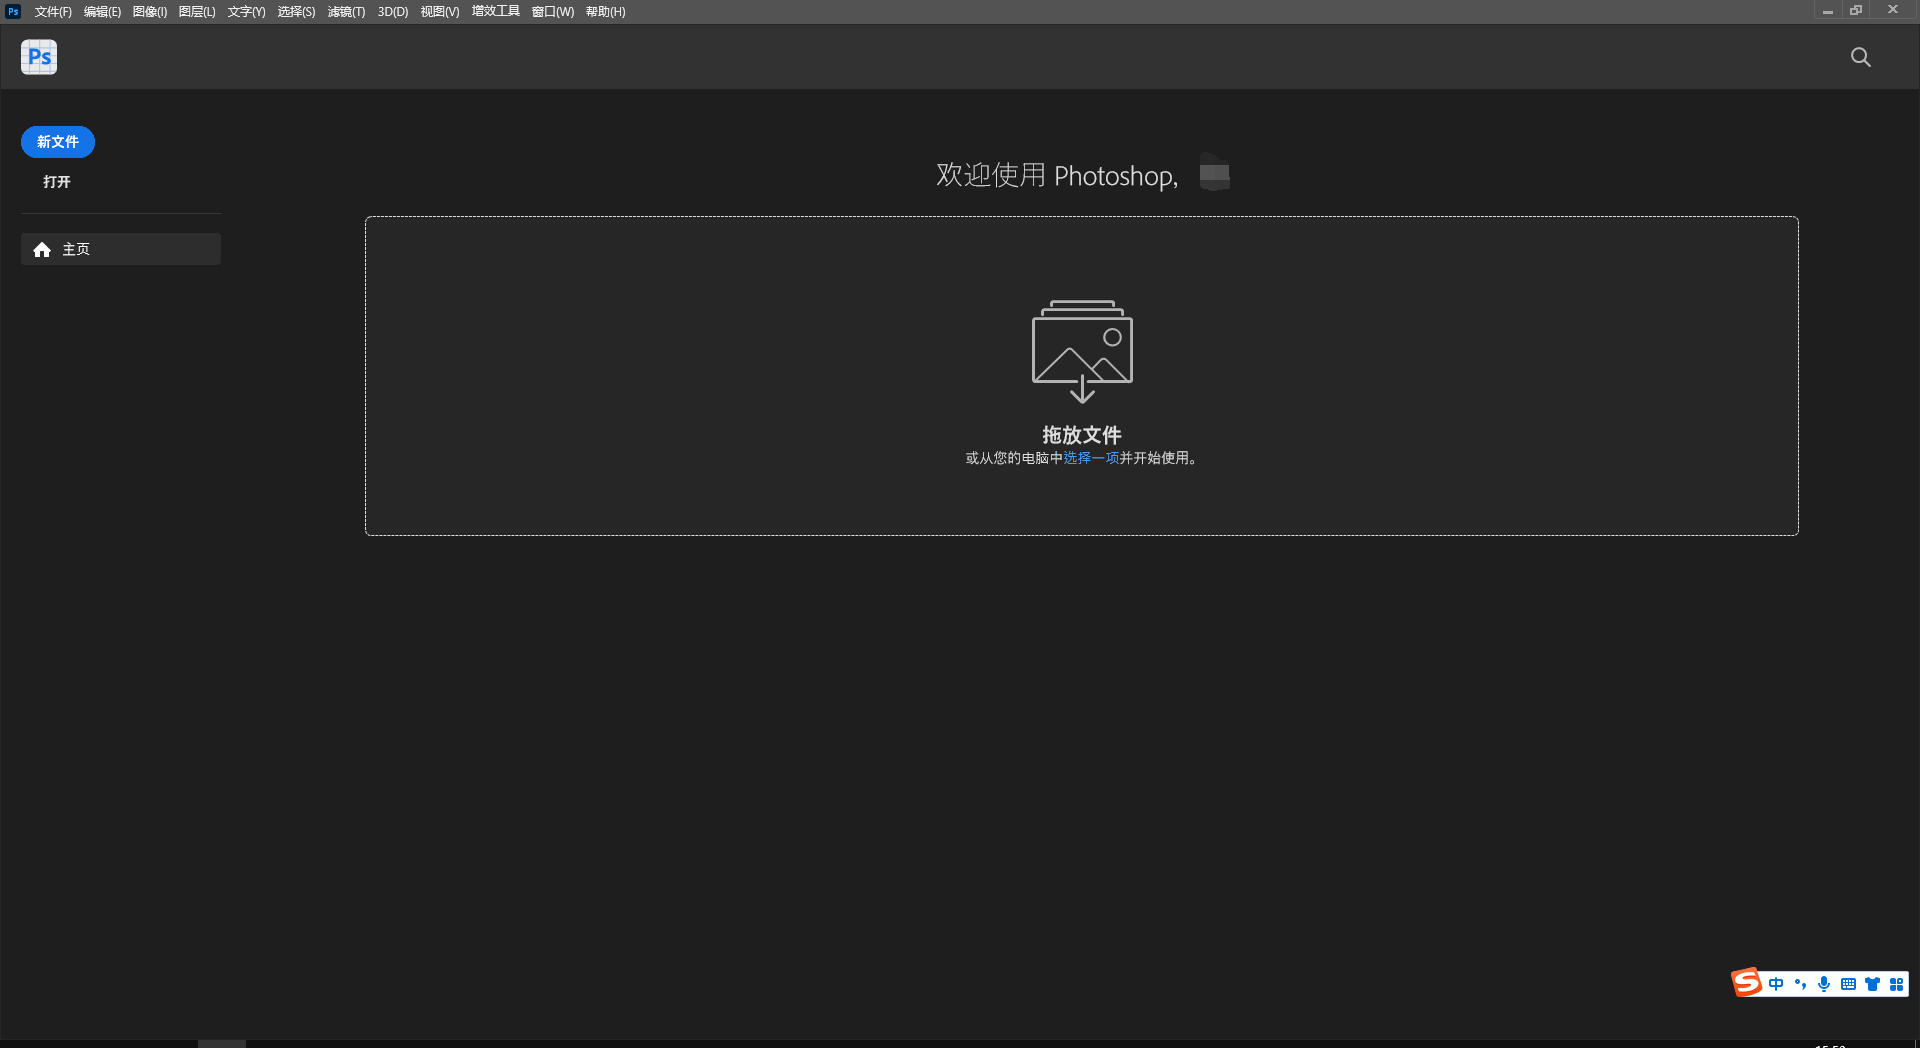
Task: Open the 帮助(H) menu
Action: point(604,11)
